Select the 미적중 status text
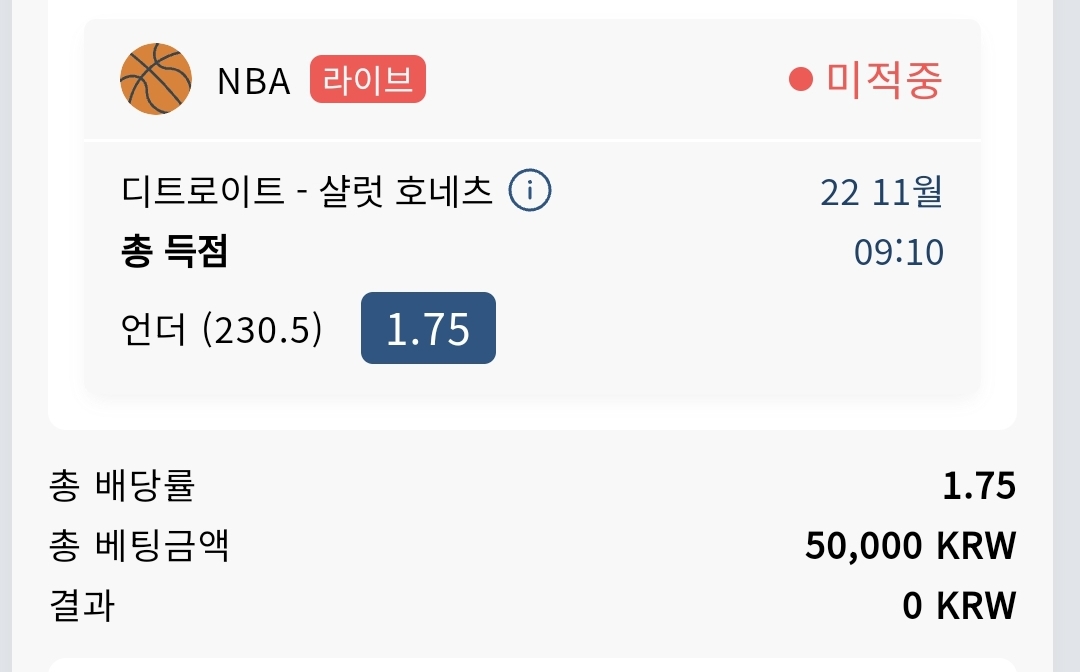The height and width of the screenshot is (672, 1080). [x=884, y=80]
